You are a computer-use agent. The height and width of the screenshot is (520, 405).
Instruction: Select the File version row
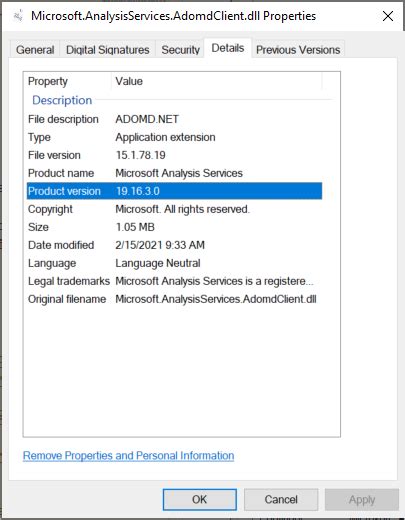click(174, 155)
